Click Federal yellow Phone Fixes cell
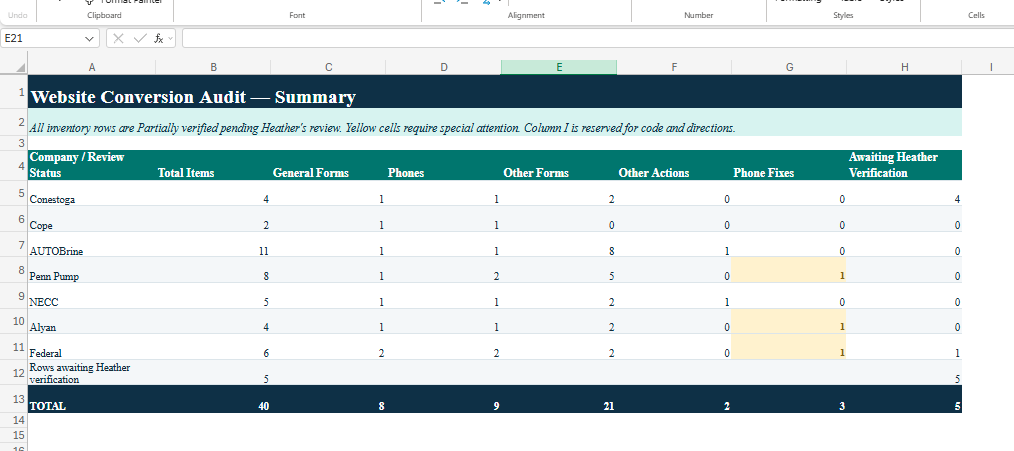The height and width of the screenshot is (451, 1014). (789, 347)
